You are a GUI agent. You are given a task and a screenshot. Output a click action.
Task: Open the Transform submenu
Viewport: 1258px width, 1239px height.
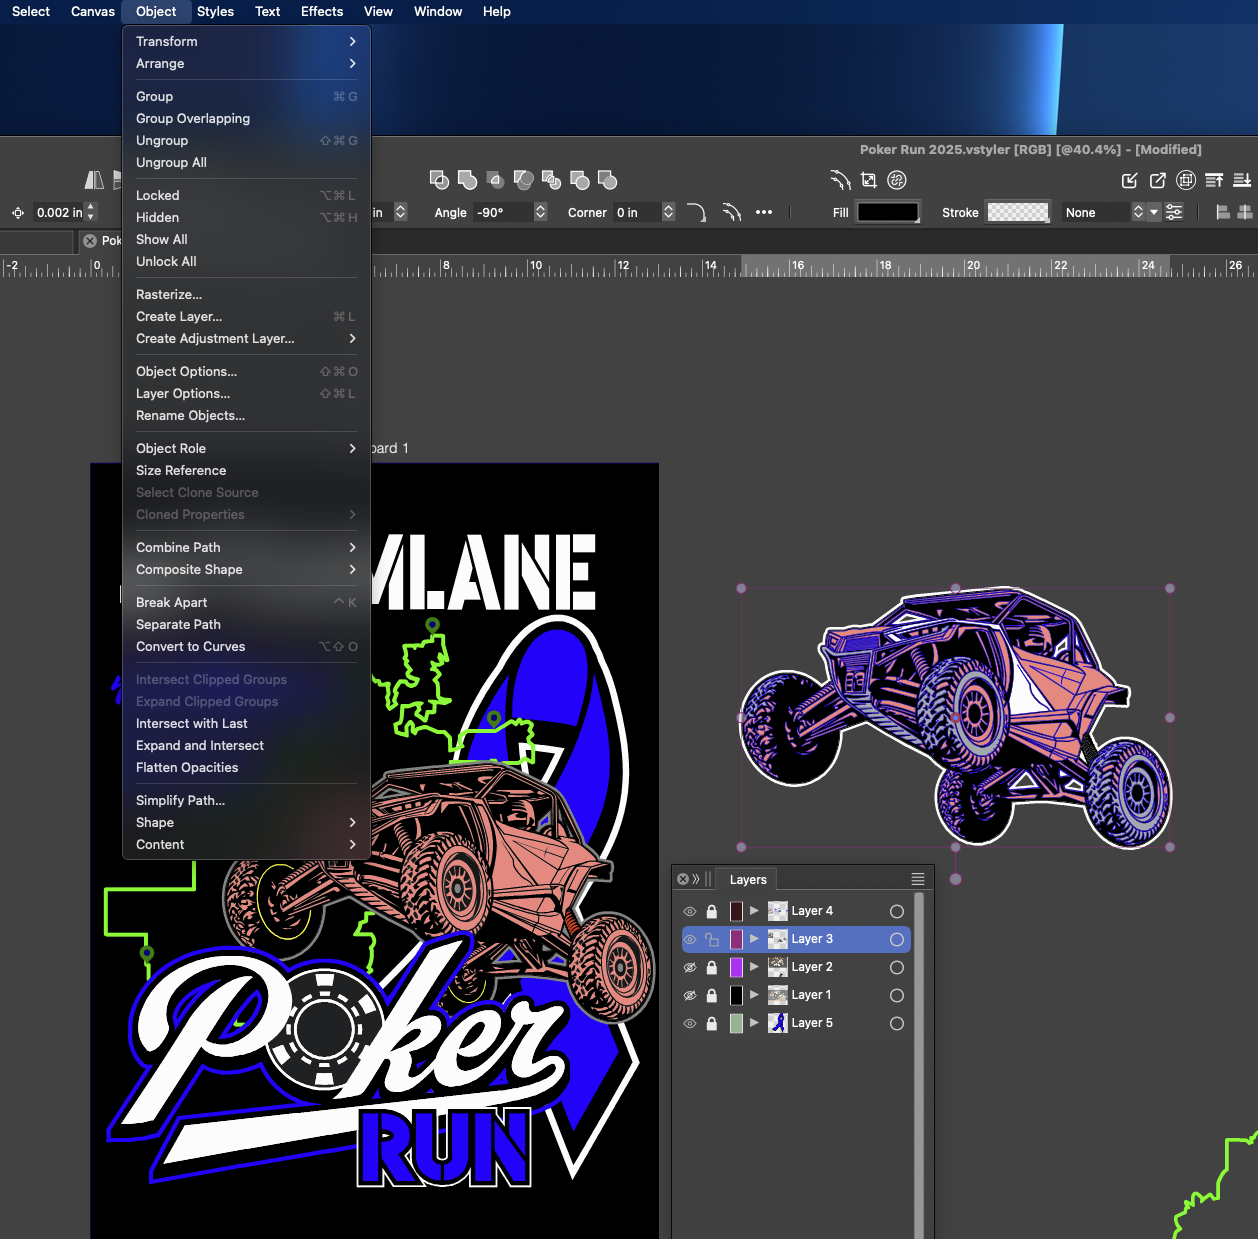[245, 41]
